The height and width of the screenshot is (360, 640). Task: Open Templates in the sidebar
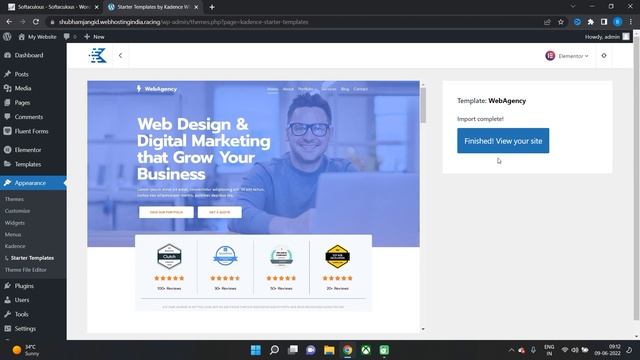28,164
